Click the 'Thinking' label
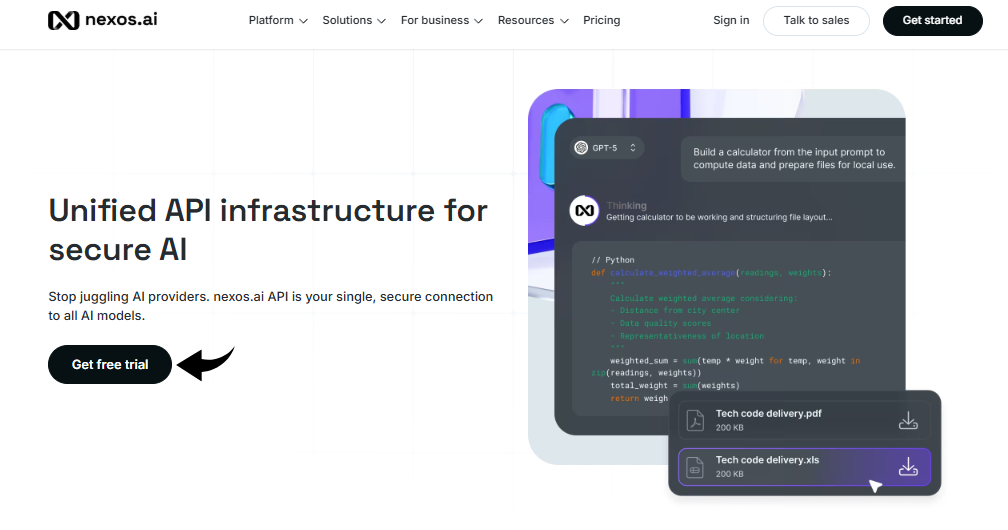Viewport: 1008px width, 530px height. pyautogui.click(x=626, y=205)
